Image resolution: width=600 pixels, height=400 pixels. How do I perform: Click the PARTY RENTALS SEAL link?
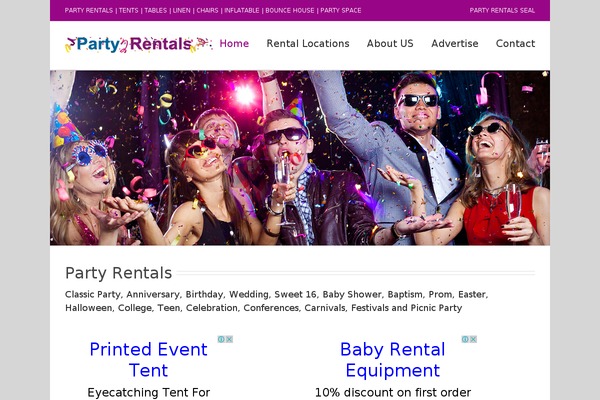[x=502, y=10]
